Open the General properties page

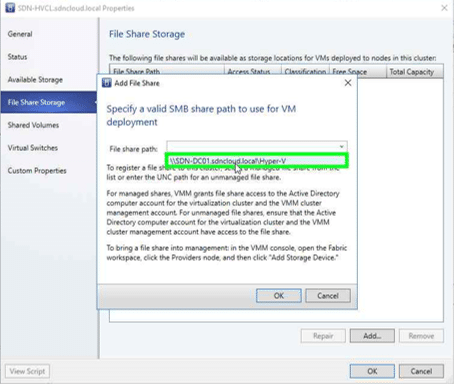[20, 34]
